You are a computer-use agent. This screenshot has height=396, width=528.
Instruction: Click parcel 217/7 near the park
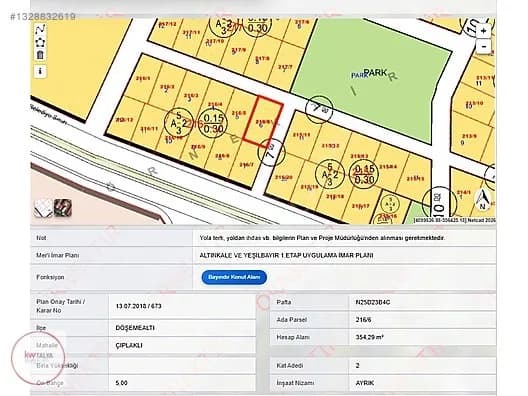click(285, 67)
